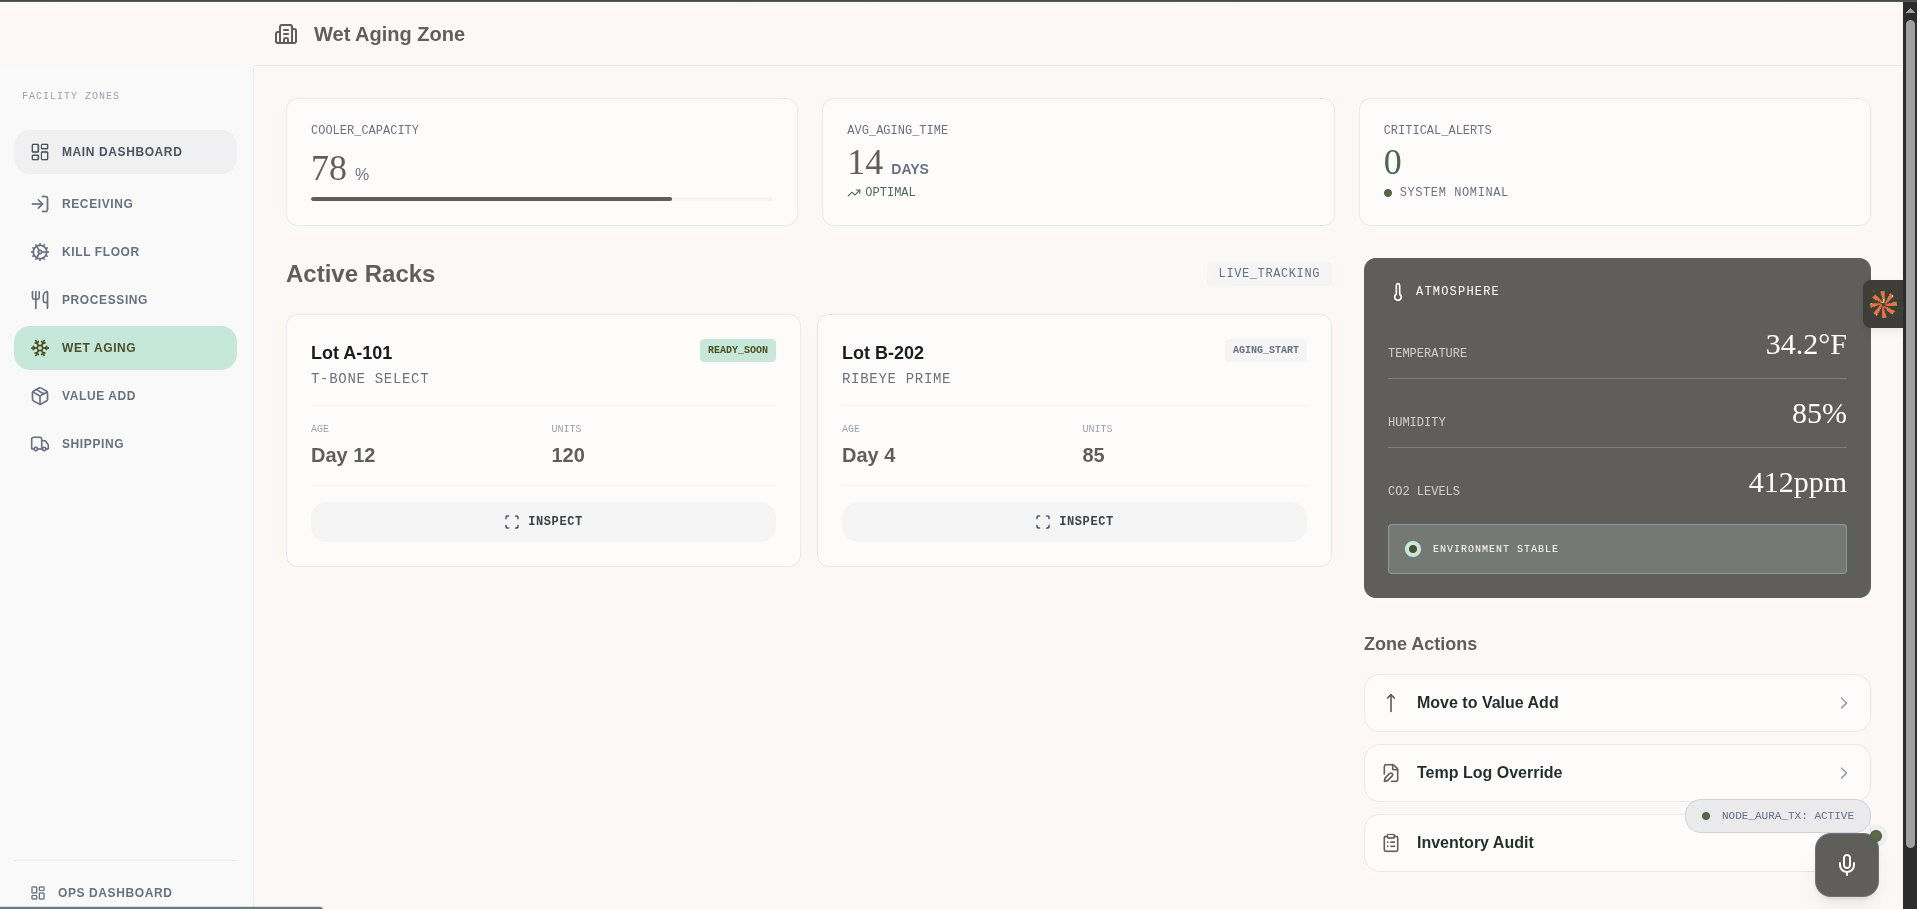
Task: Click the trend arrow icon next to OPTIMAL
Action: point(854,193)
